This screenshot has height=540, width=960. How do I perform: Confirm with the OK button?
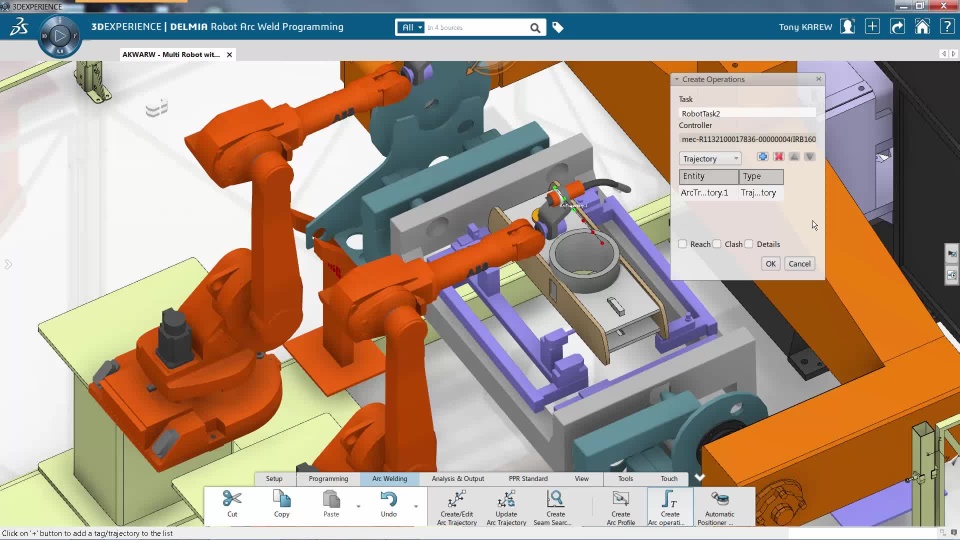(770, 264)
